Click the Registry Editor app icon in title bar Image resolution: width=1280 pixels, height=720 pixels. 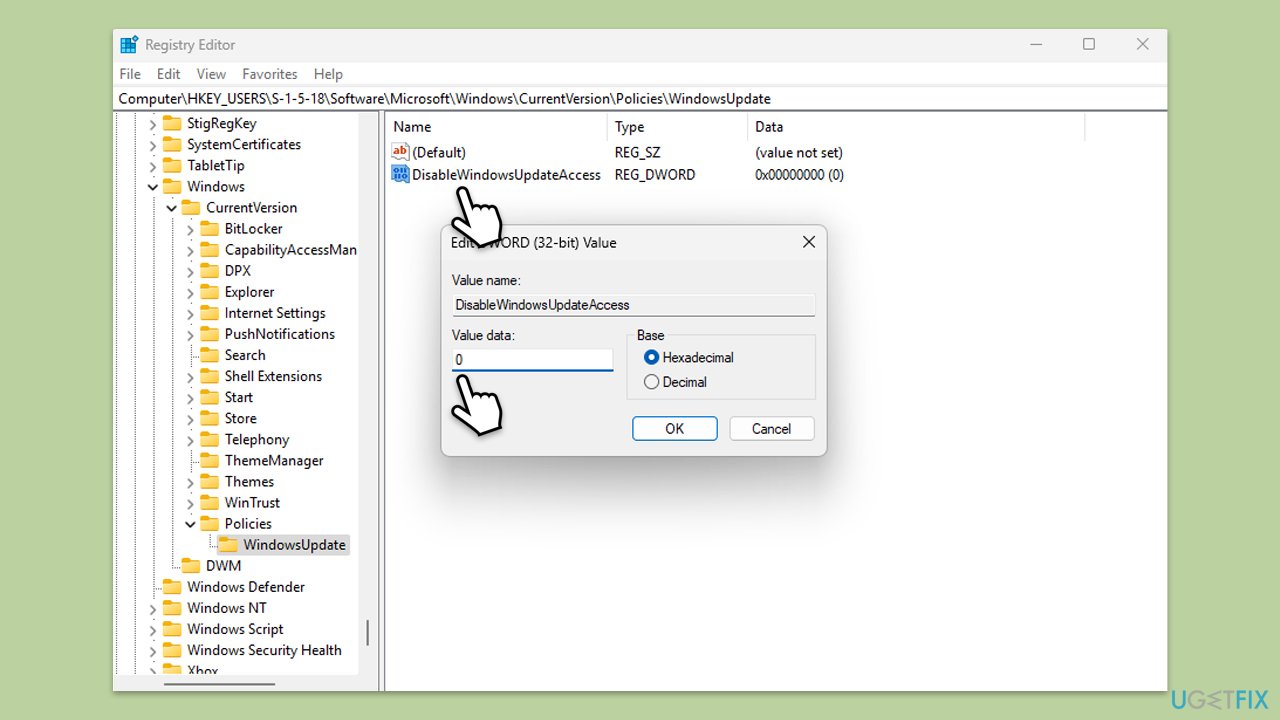pos(129,45)
